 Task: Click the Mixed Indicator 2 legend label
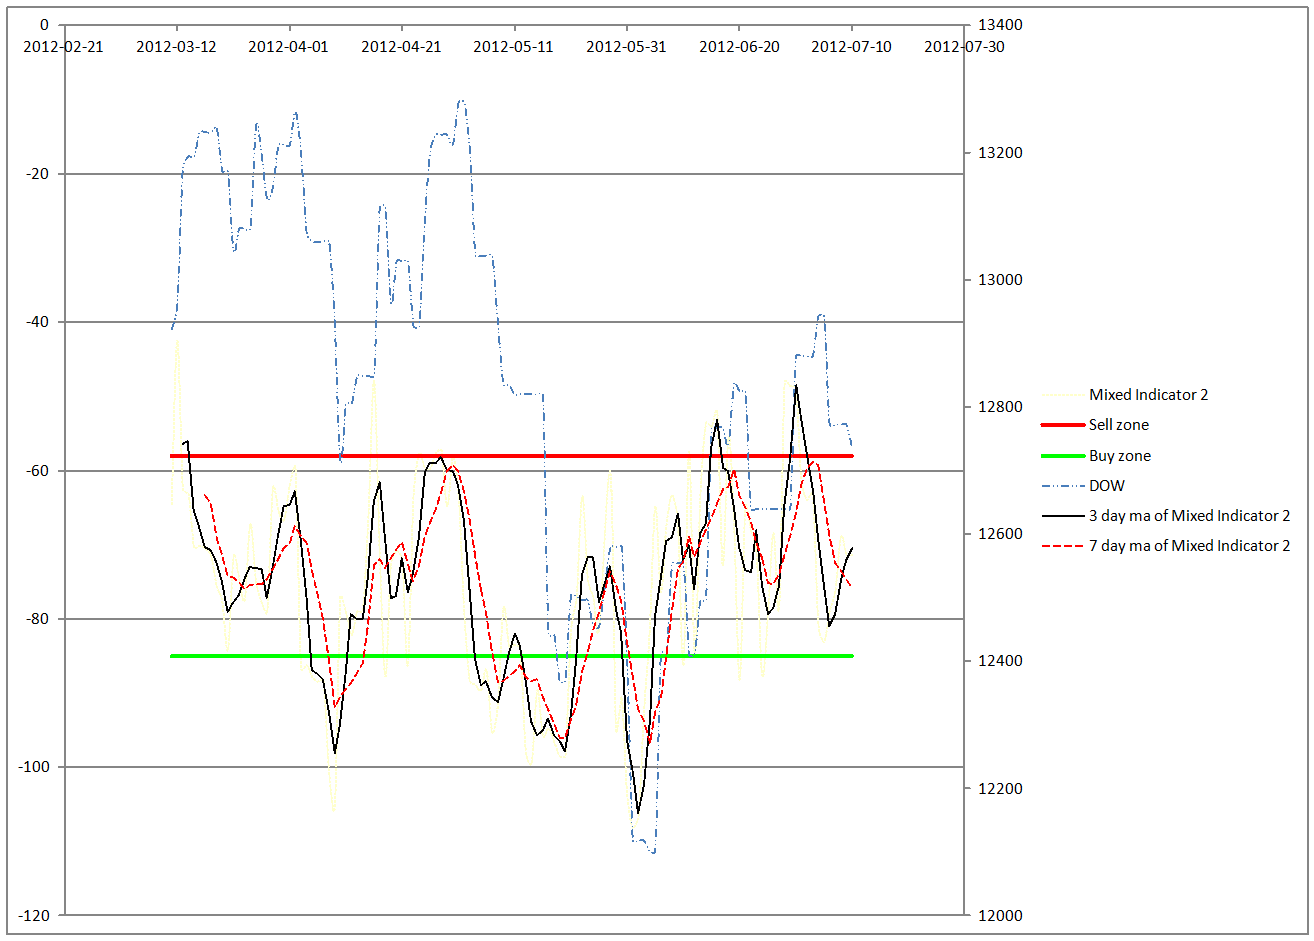[1148, 395]
